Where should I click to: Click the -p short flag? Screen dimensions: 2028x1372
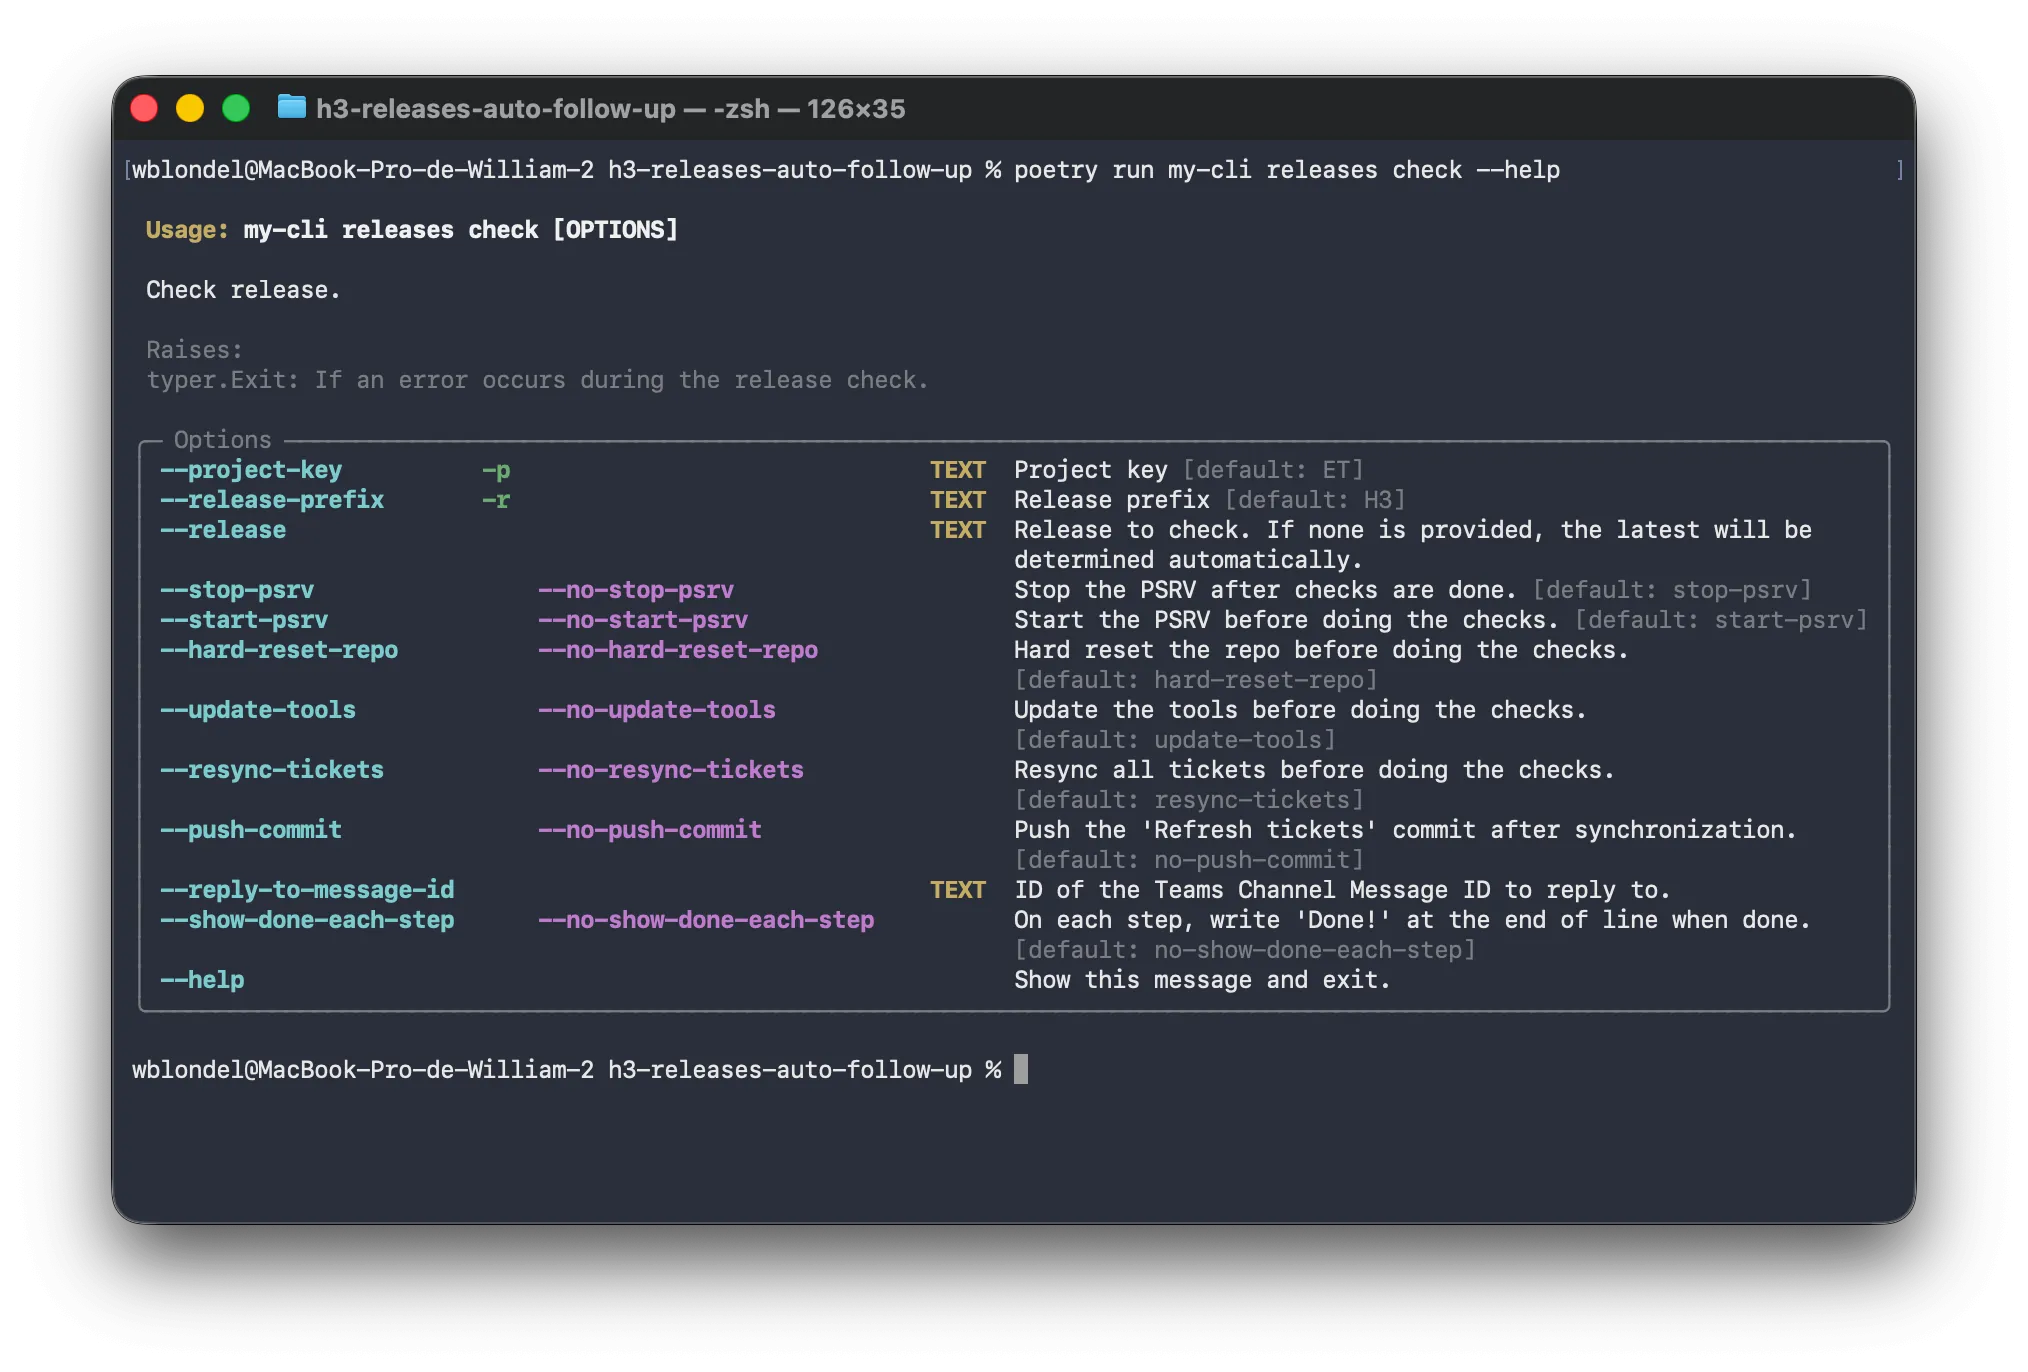tap(496, 470)
